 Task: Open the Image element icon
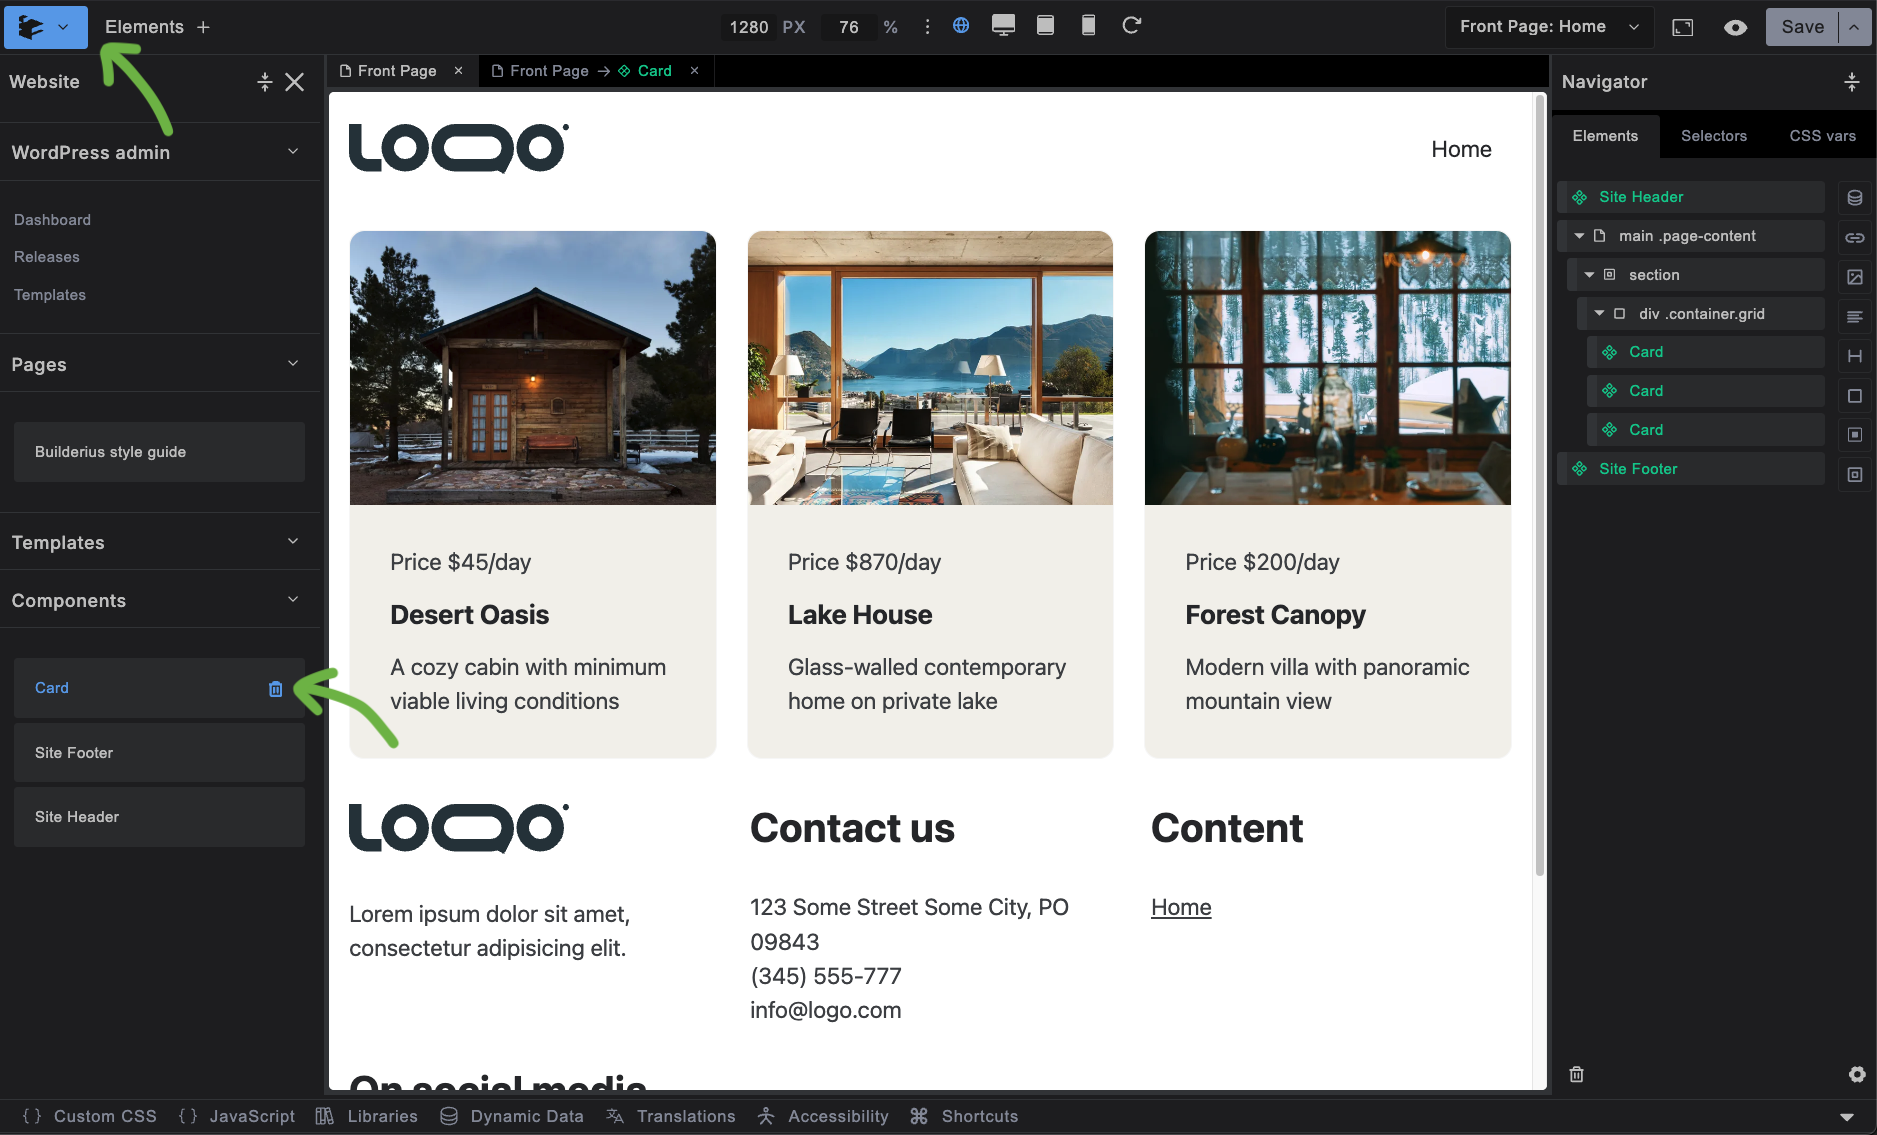[1856, 276]
